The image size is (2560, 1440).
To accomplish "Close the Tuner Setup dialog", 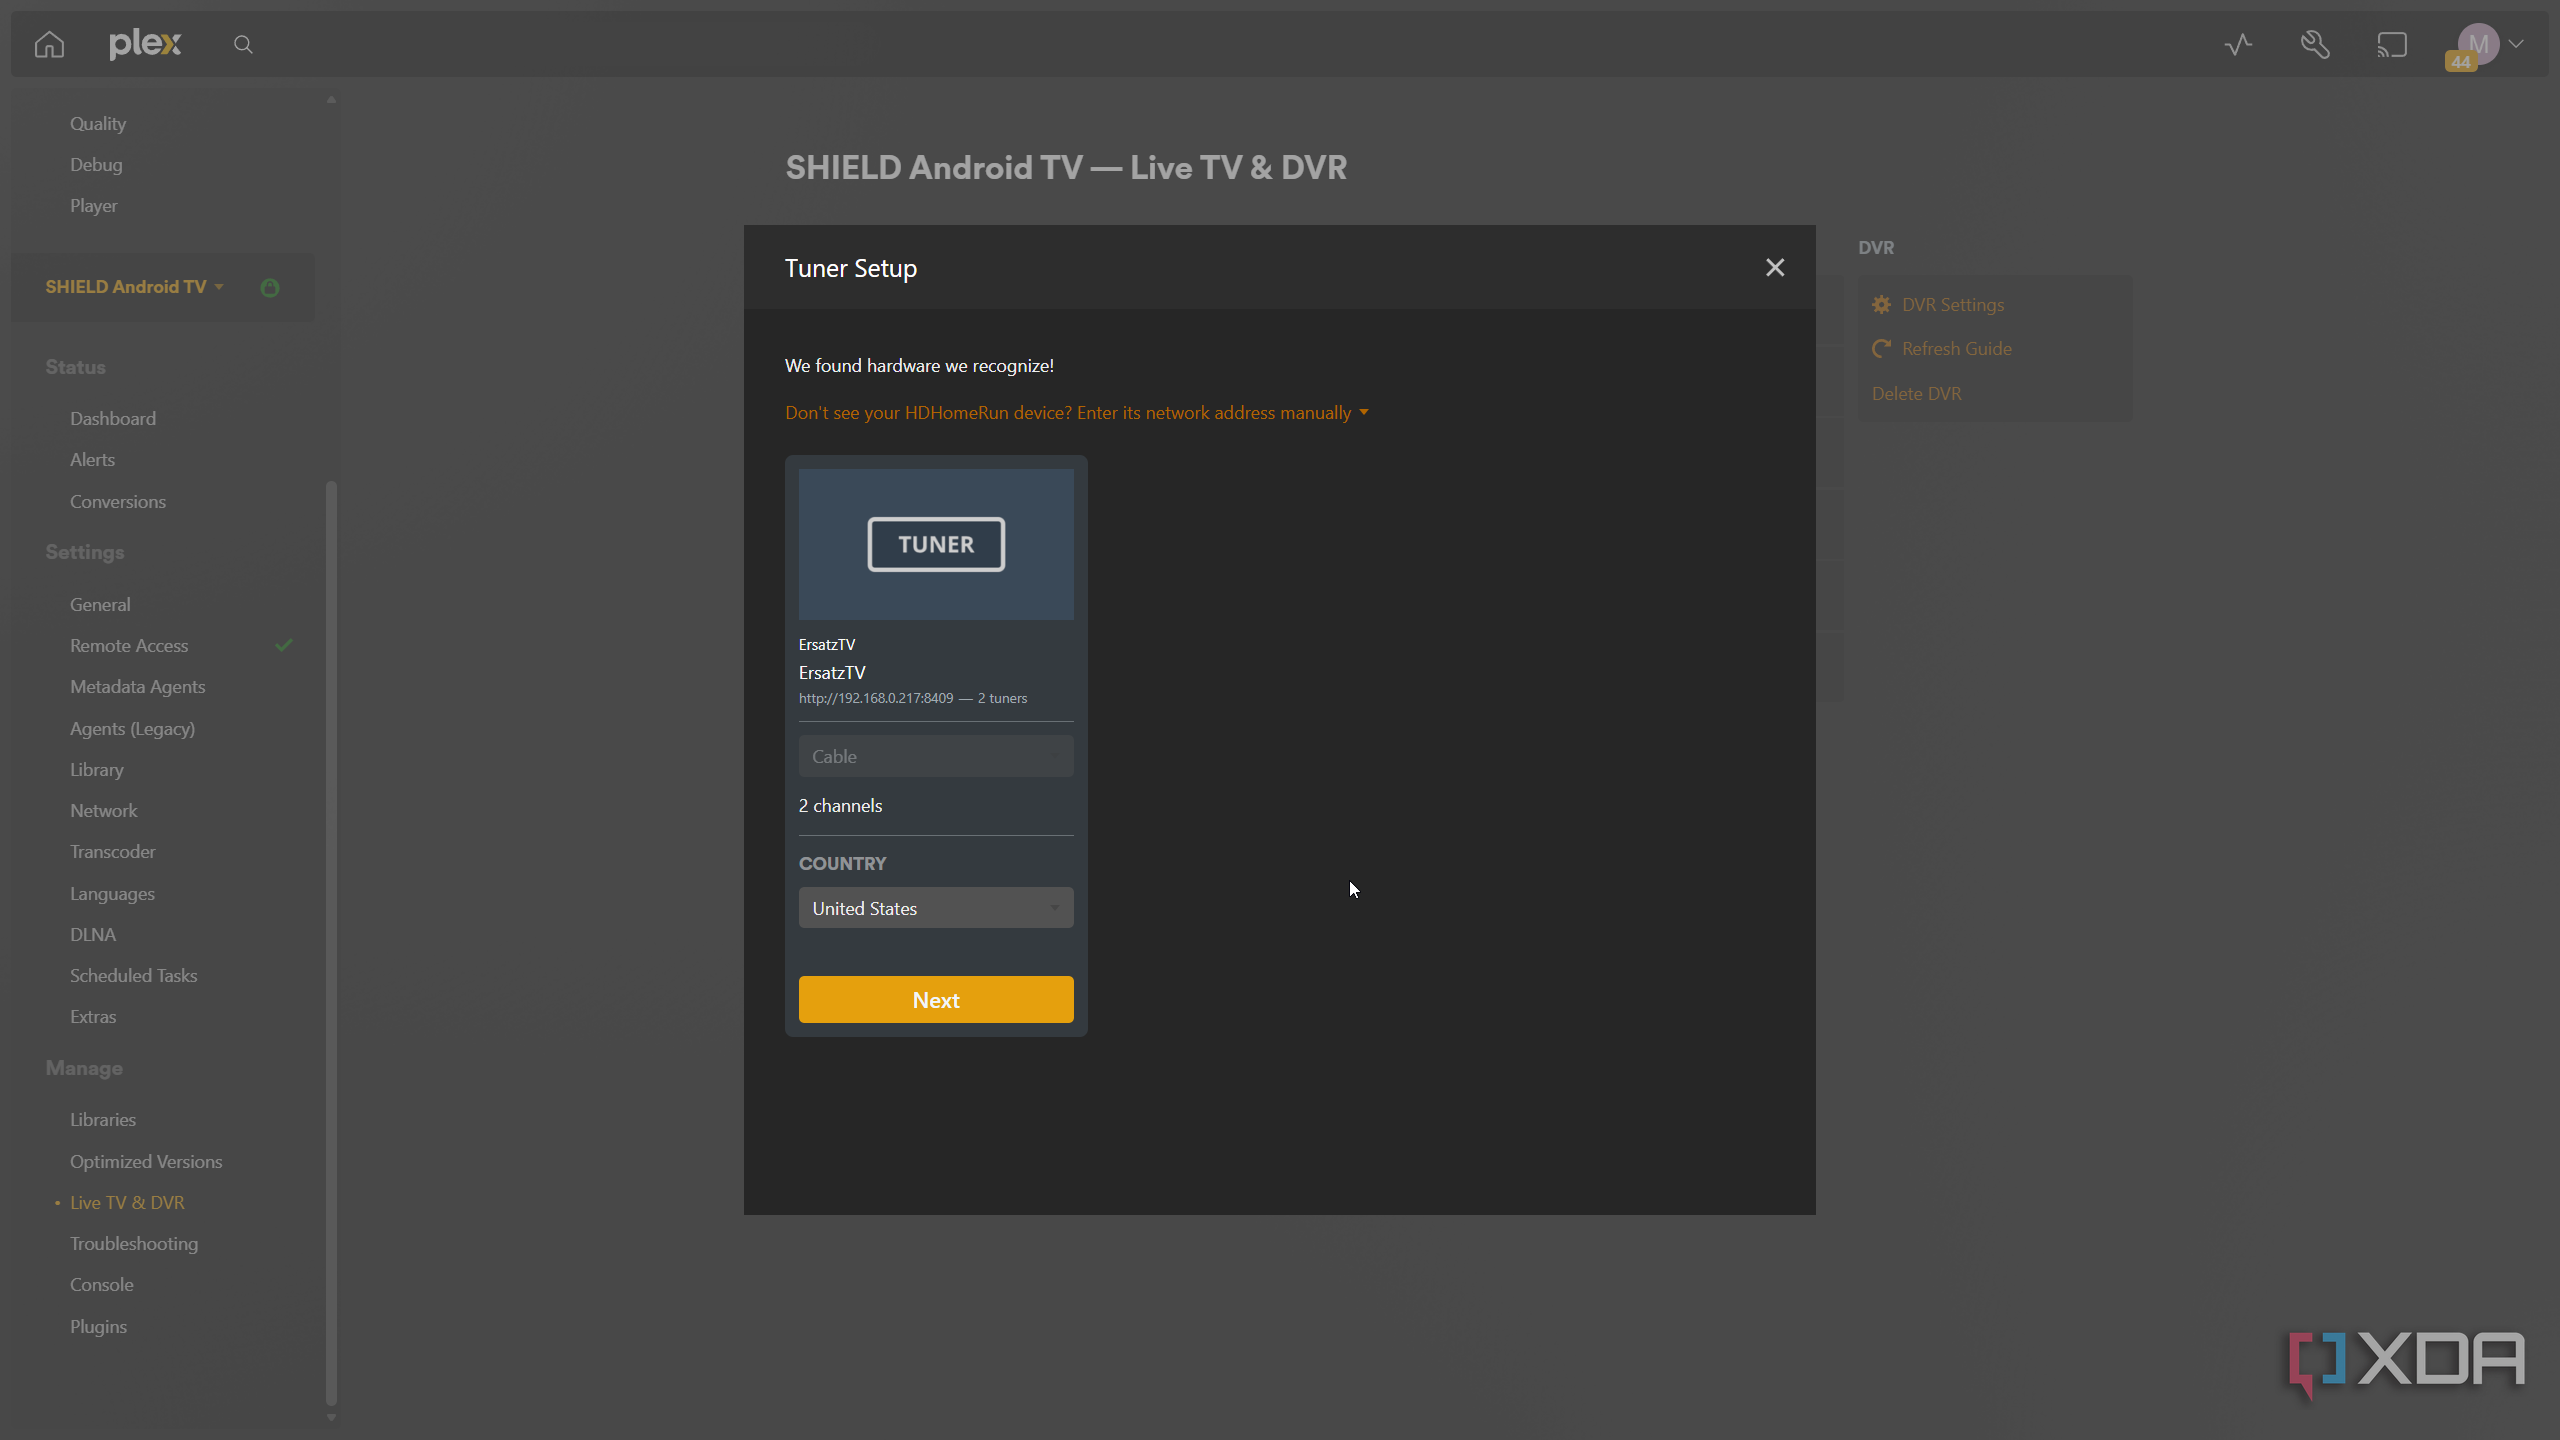I will pos(1775,267).
